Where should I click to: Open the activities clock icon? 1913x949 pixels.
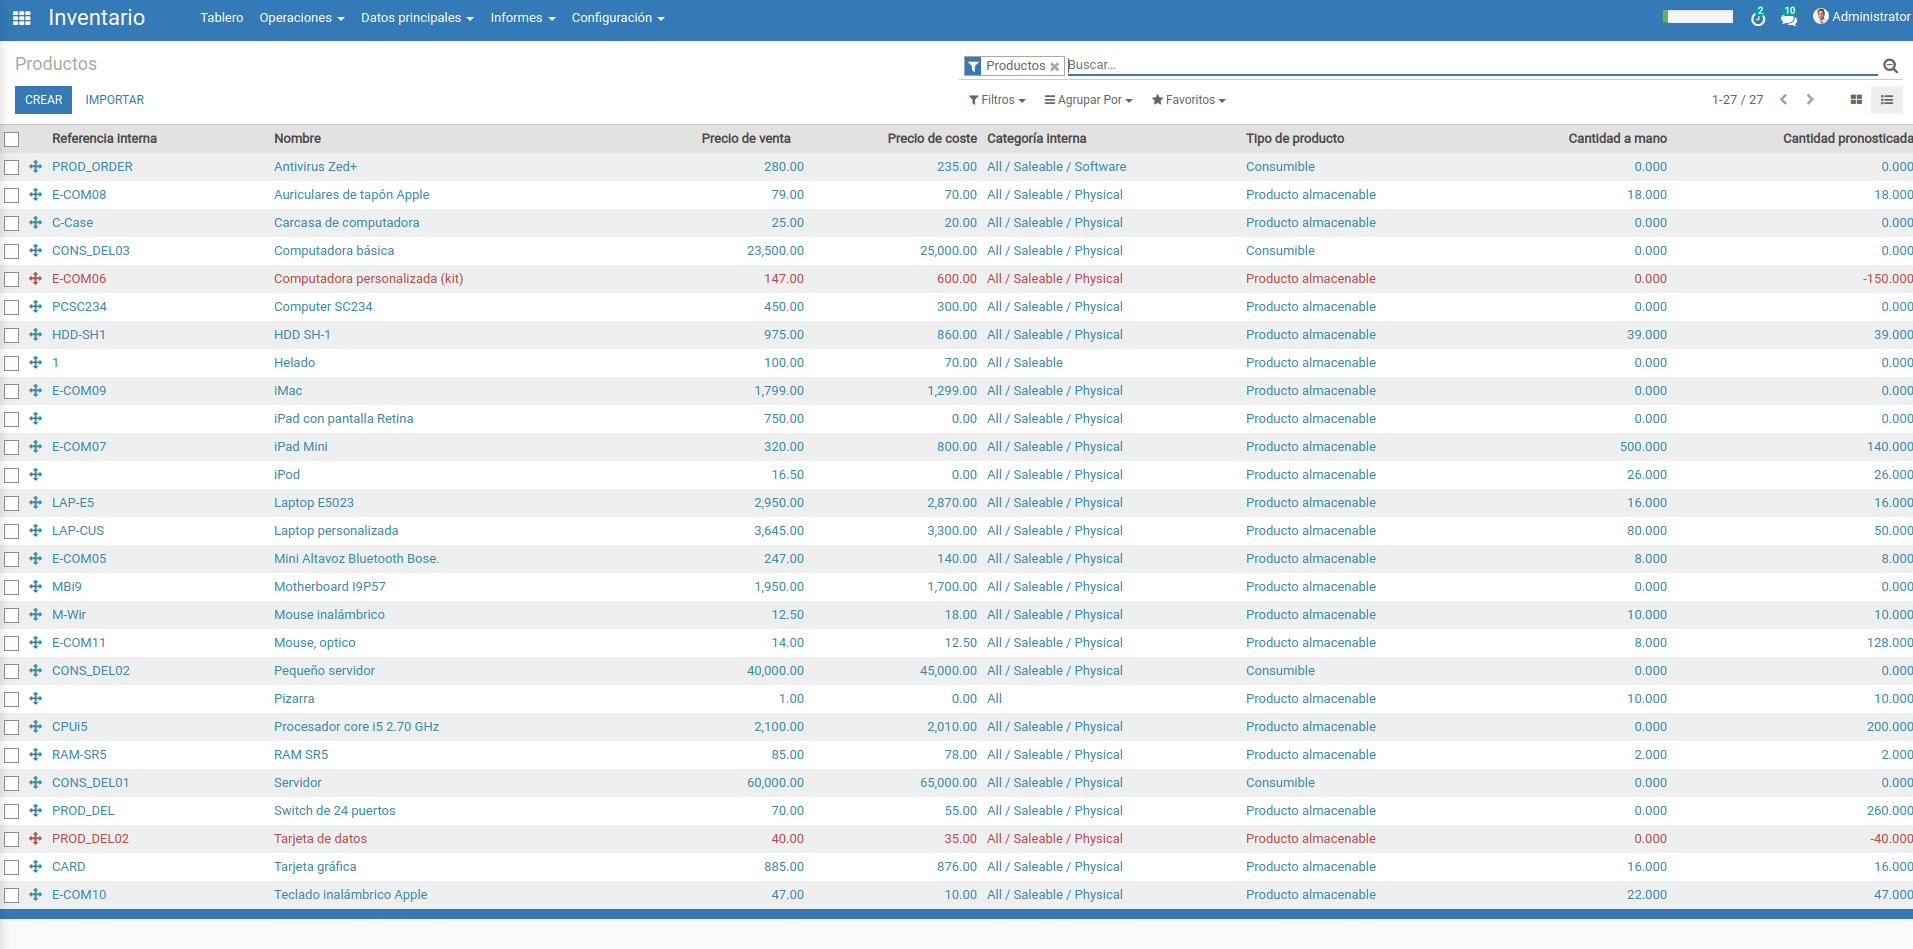1758,17
